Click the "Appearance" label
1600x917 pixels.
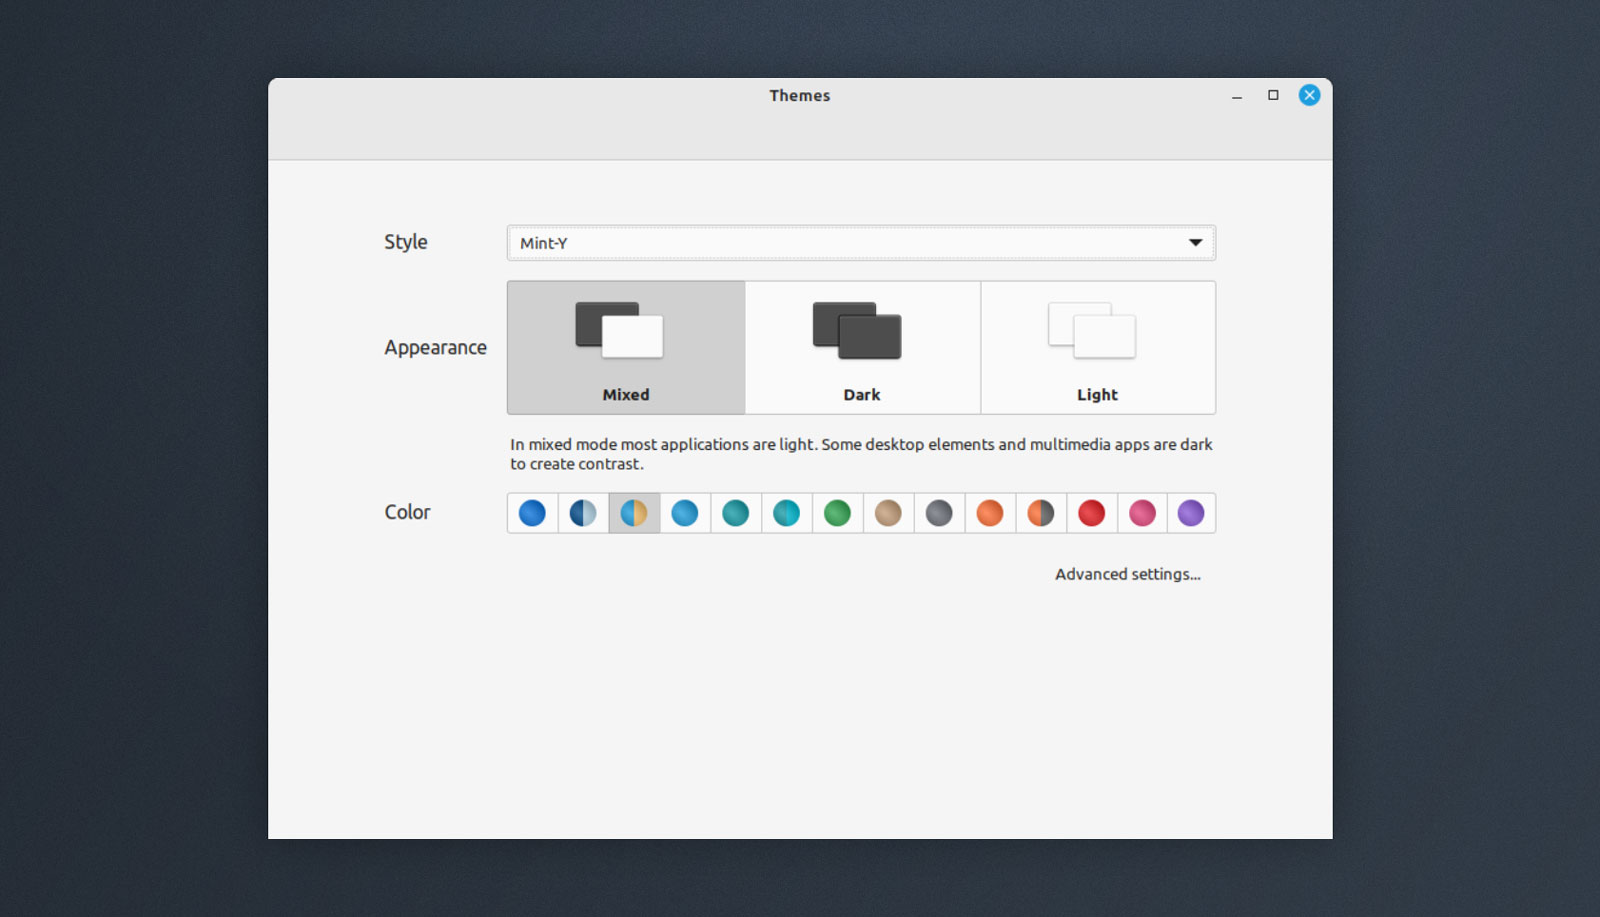[436, 347]
